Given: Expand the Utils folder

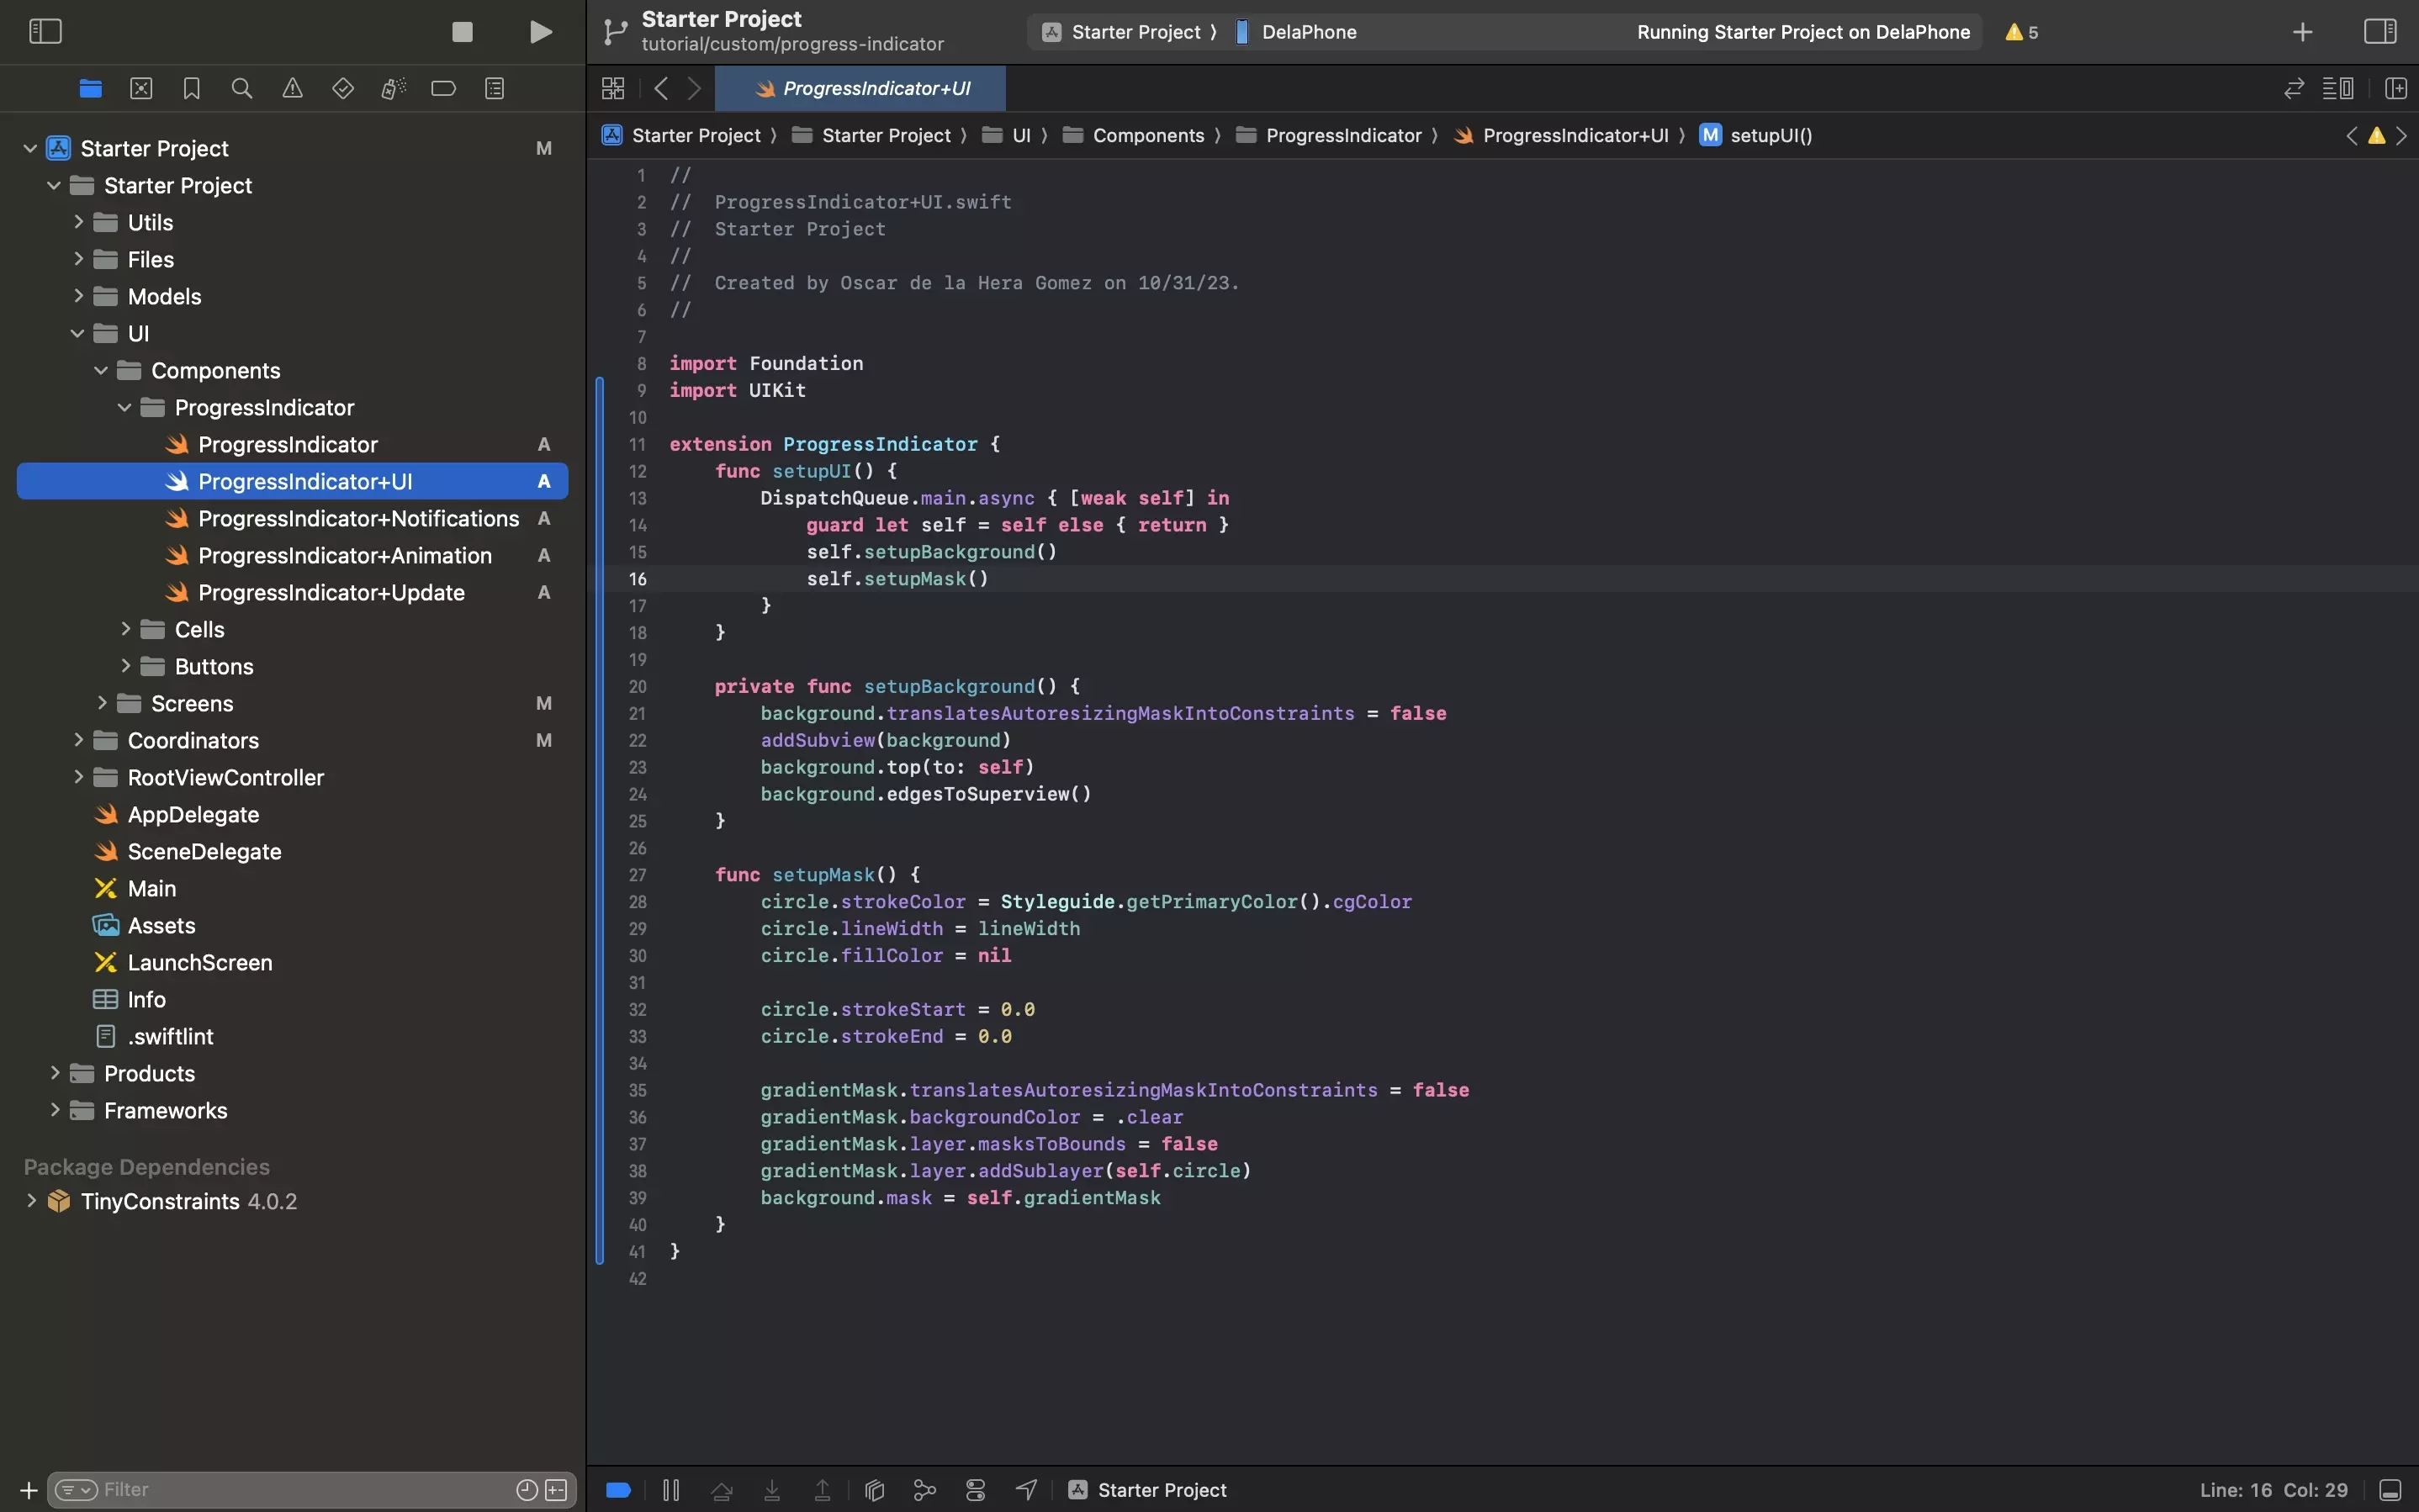Looking at the screenshot, I should point(78,222).
